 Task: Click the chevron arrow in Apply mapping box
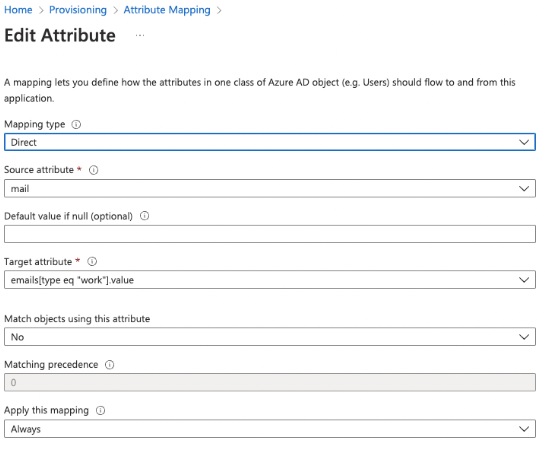click(x=524, y=429)
